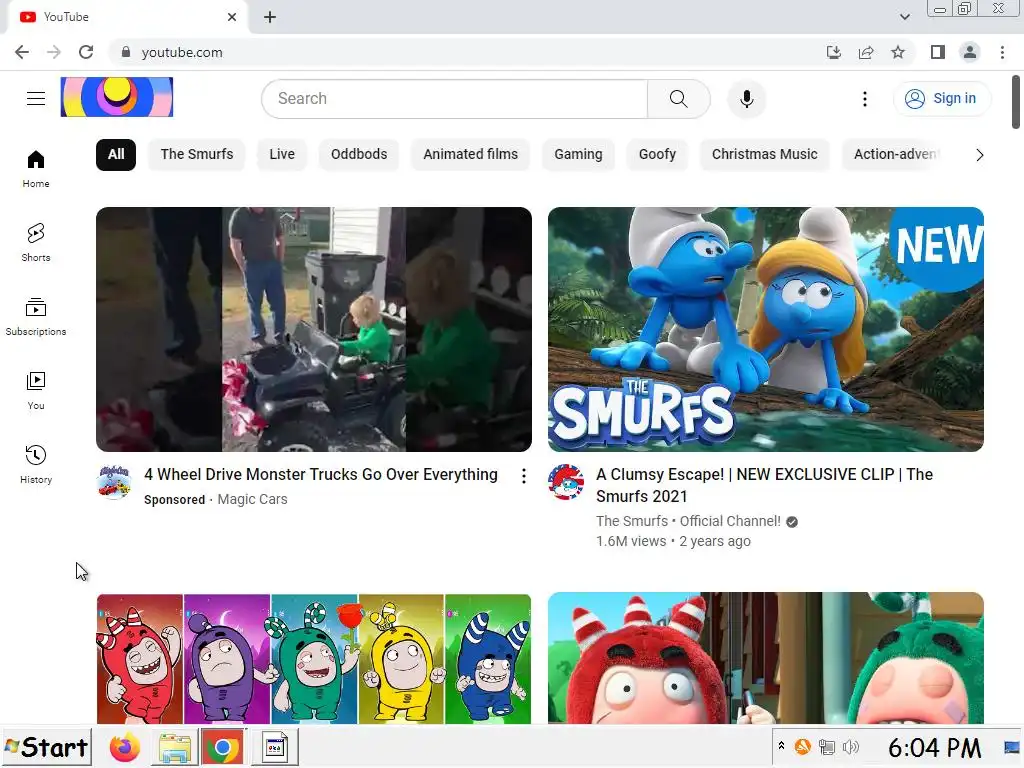Open file explorer from taskbar
The width and height of the screenshot is (1024, 768).
click(174, 748)
